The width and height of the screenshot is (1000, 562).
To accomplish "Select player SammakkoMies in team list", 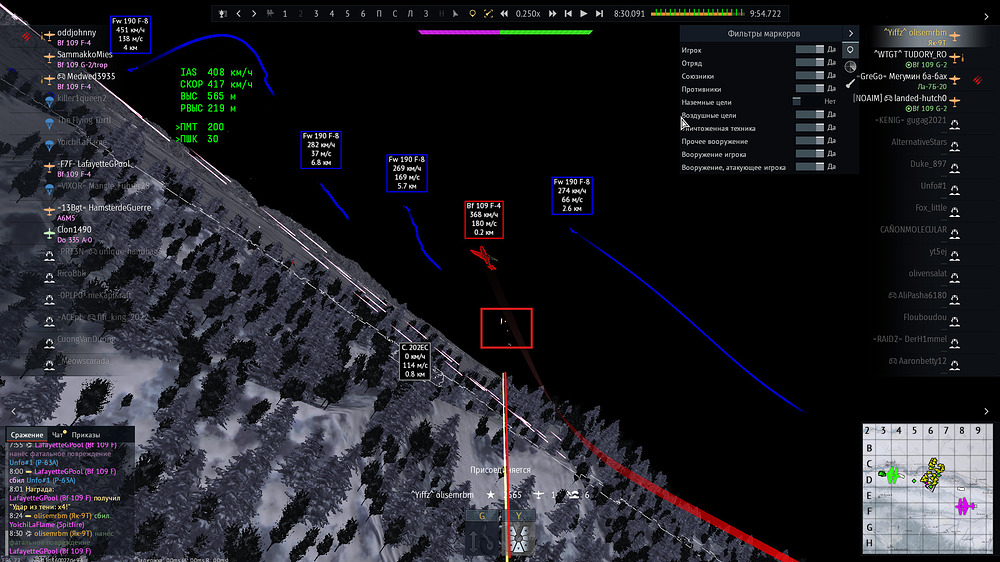I will point(85,54).
